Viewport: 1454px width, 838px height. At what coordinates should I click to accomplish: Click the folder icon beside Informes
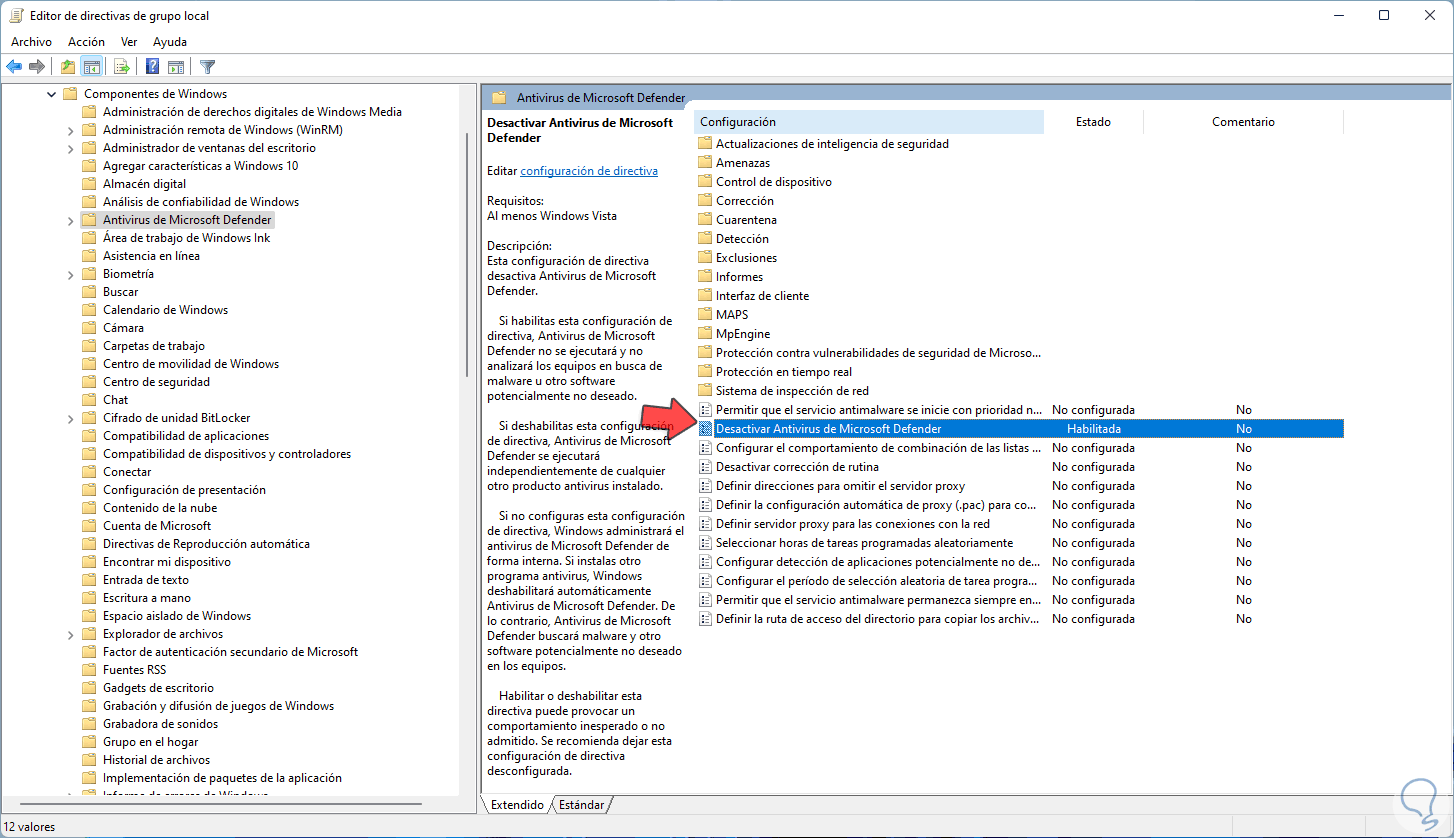[x=705, y=277]
